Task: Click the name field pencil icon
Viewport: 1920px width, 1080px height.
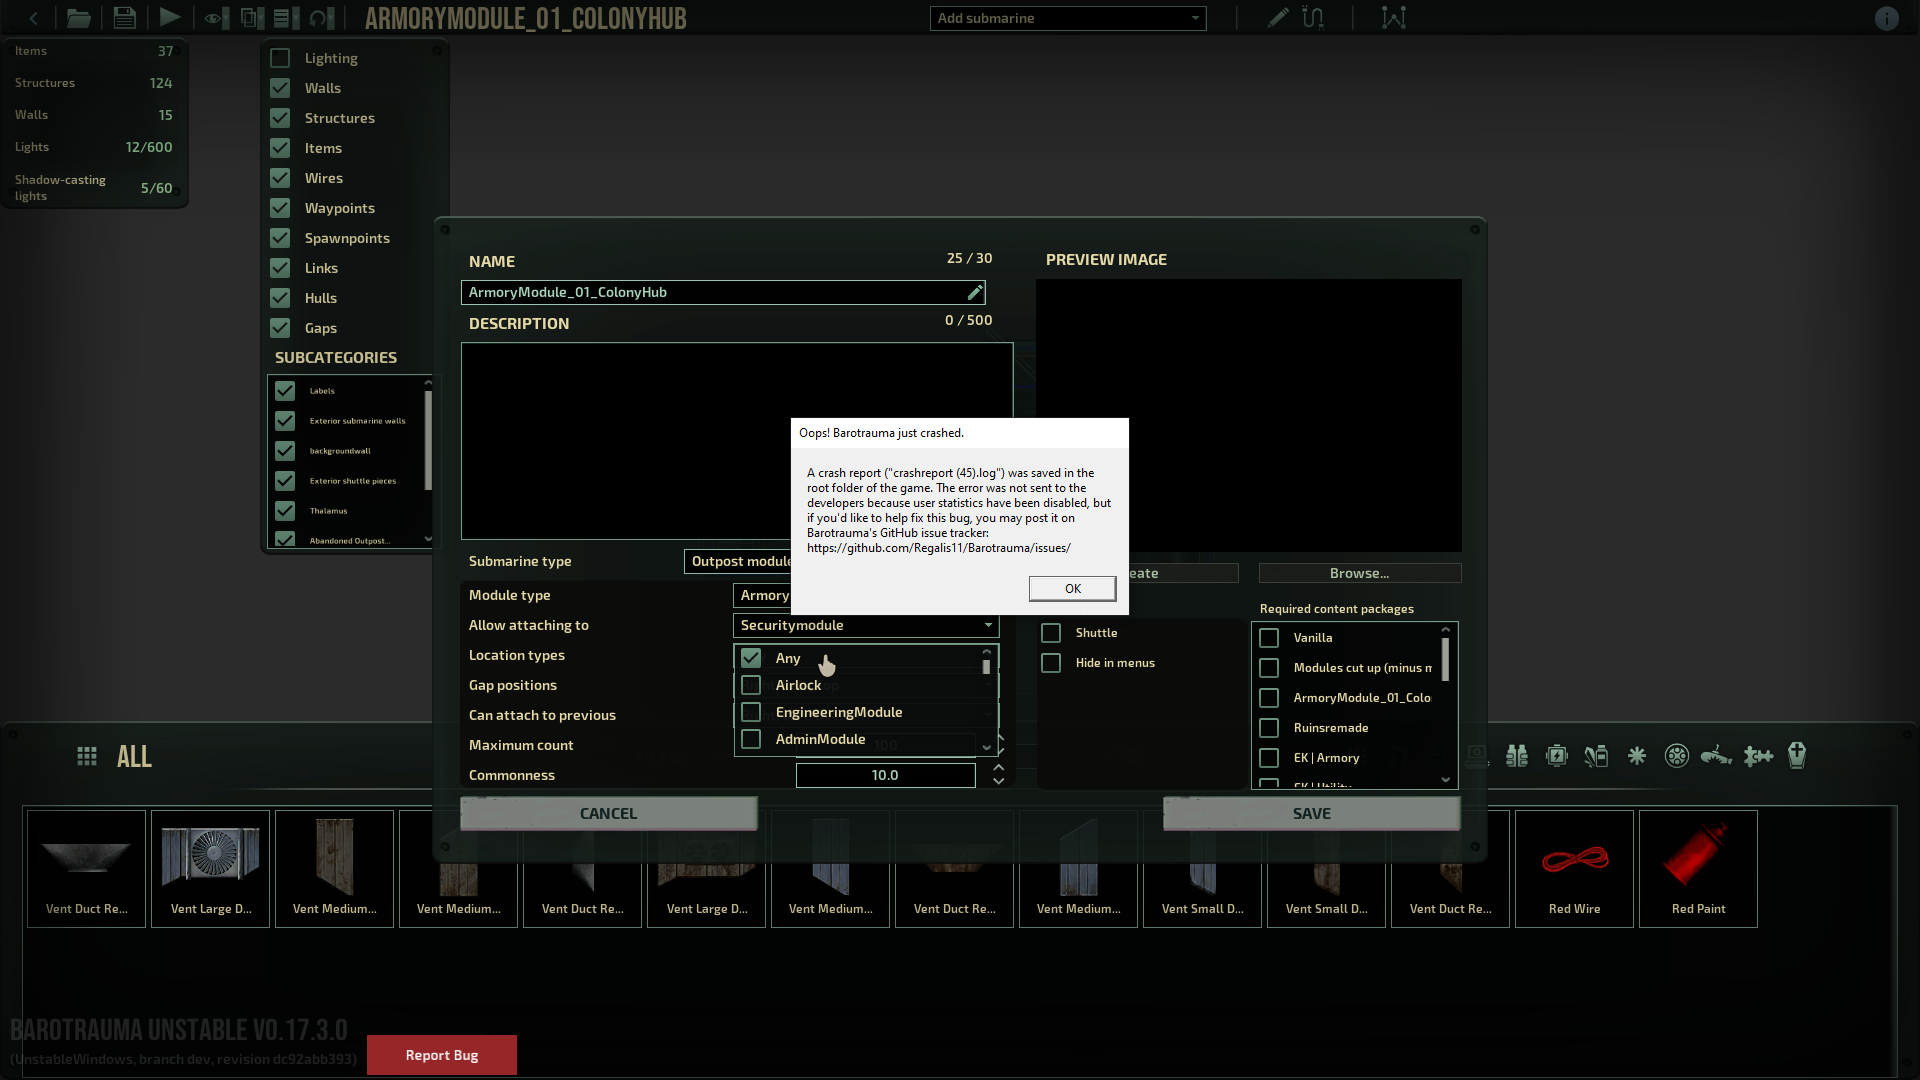Action: point(975,292)
